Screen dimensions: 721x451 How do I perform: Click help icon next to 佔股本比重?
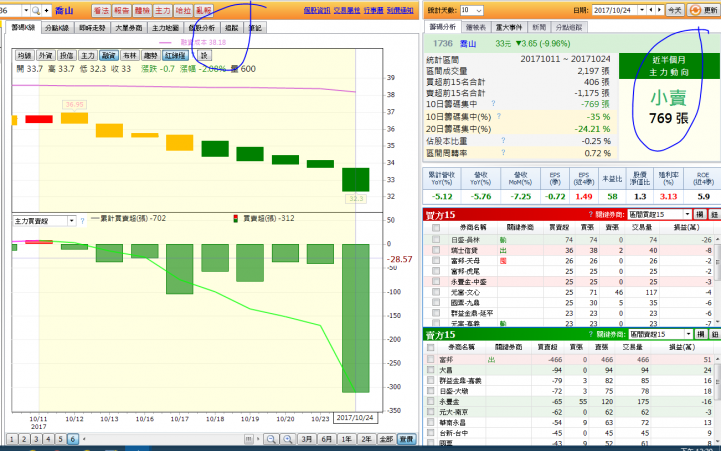503,140
